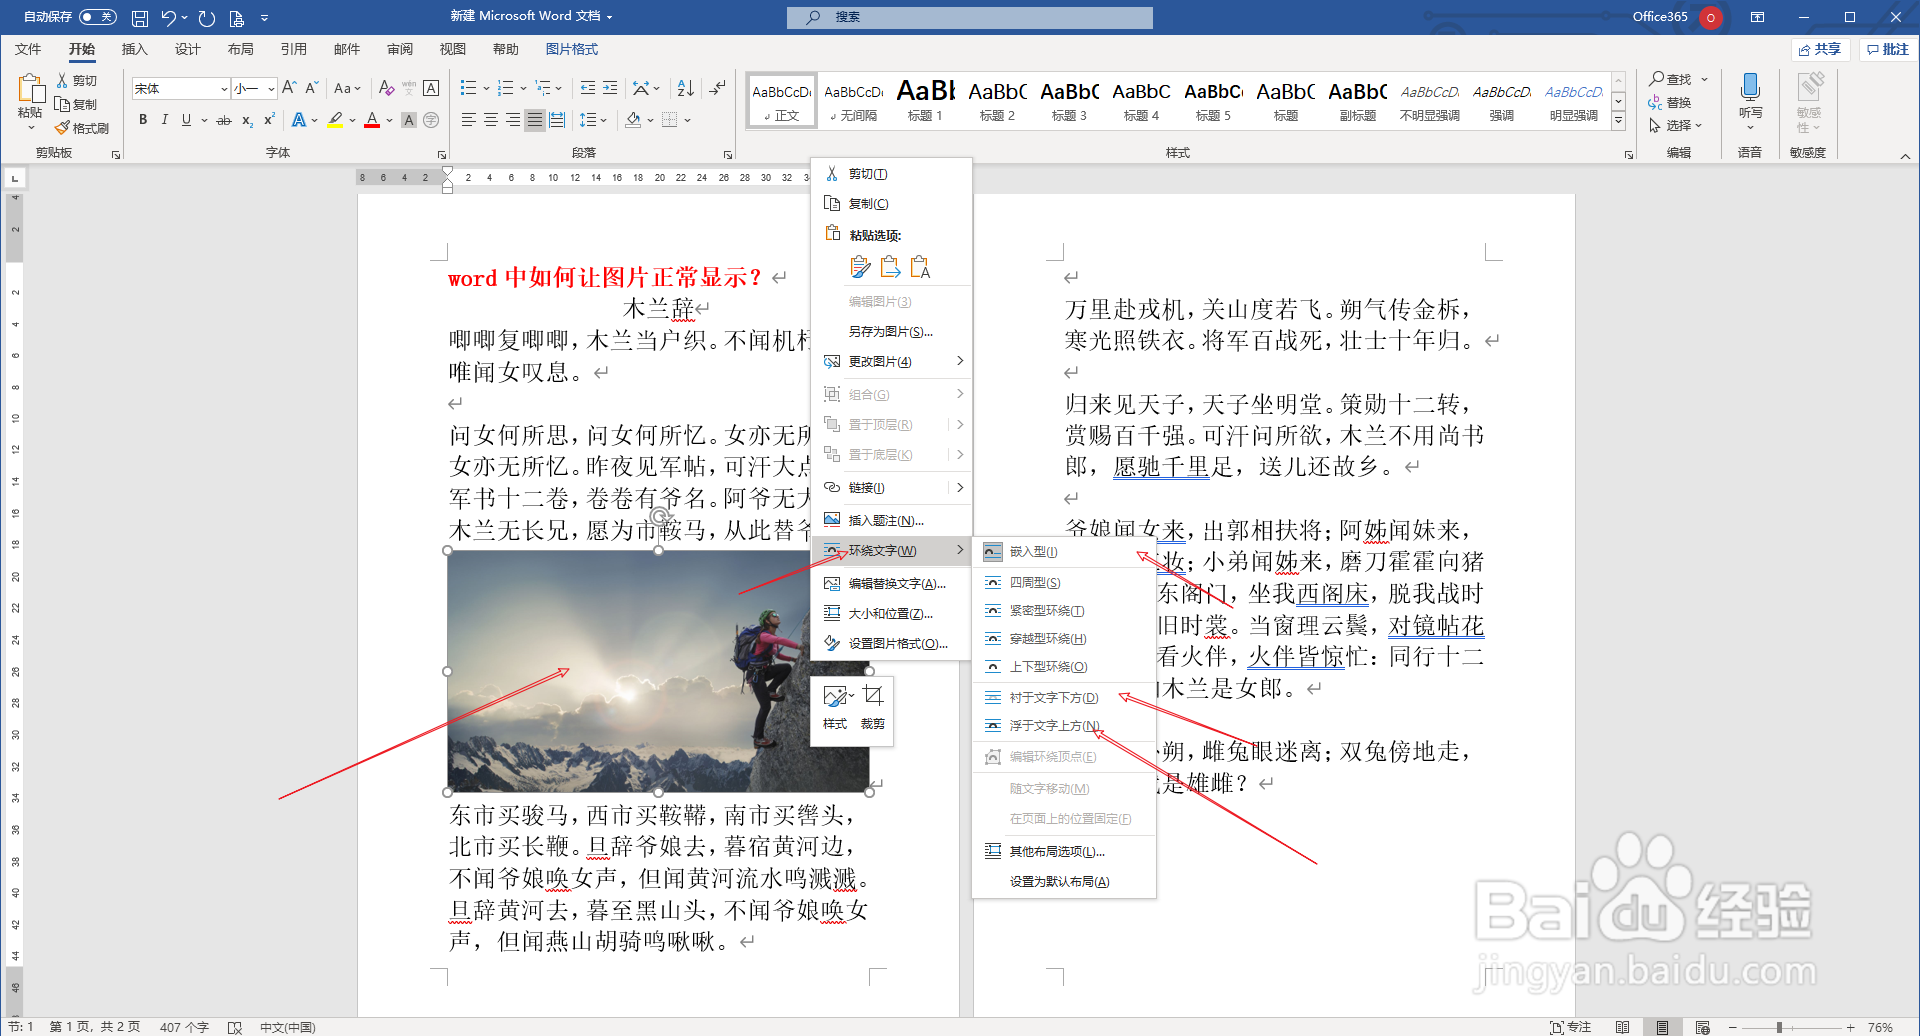
Task: Select In Front of Text (浮于文字上方)
Action: pos(1063,725)
